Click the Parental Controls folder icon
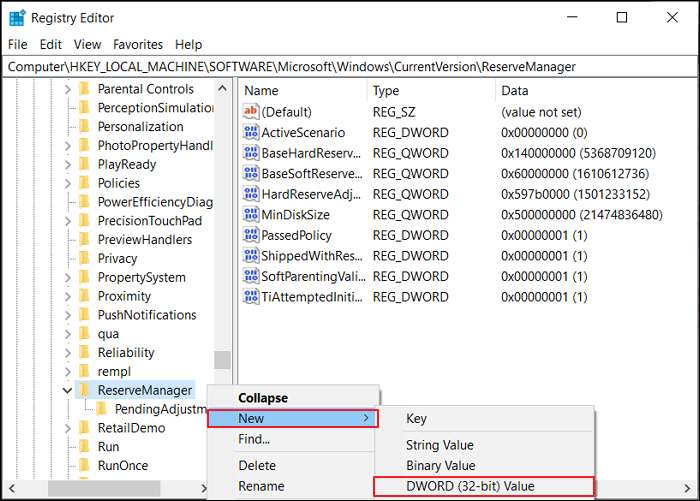This screenshot has height=501, width=700. [84, 89]
